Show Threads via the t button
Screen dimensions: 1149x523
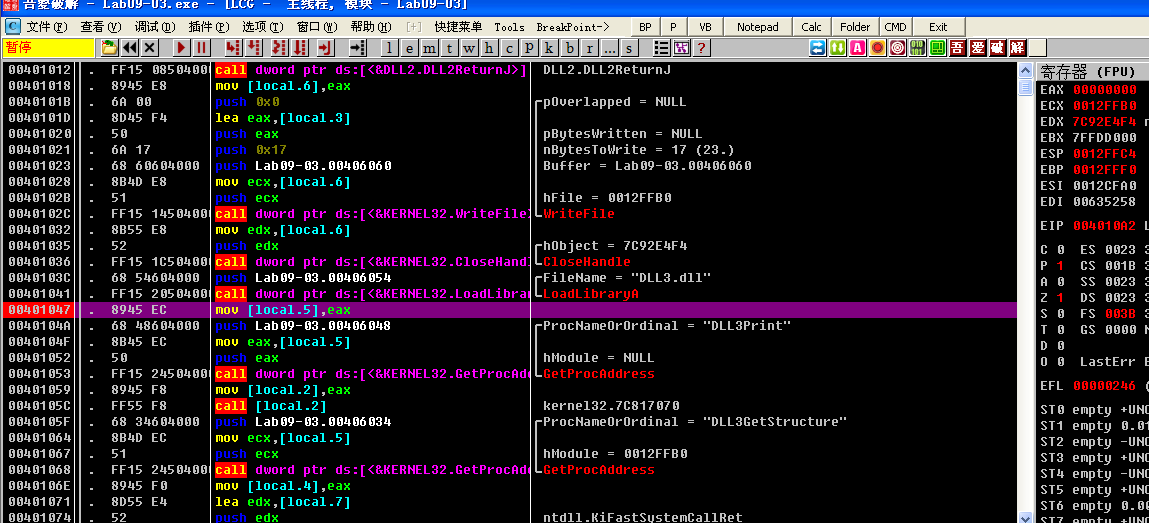(448, 48)
